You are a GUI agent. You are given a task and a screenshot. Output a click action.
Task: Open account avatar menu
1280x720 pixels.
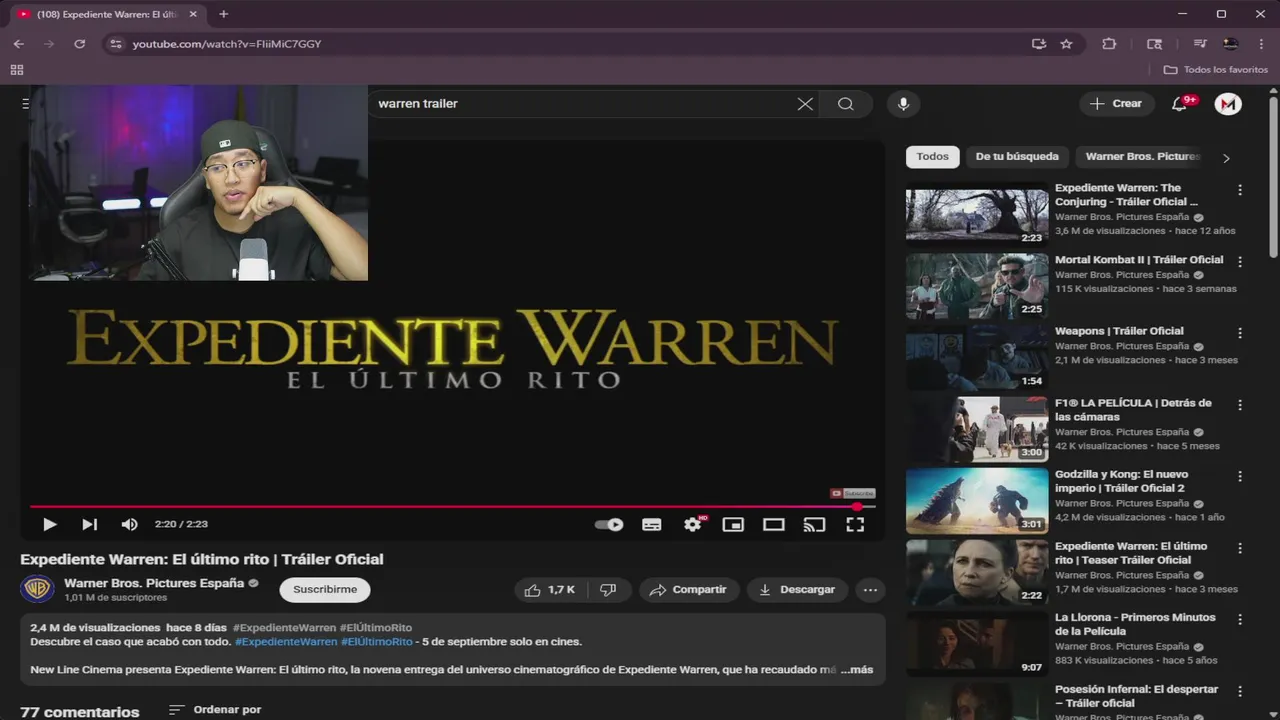1228,104
